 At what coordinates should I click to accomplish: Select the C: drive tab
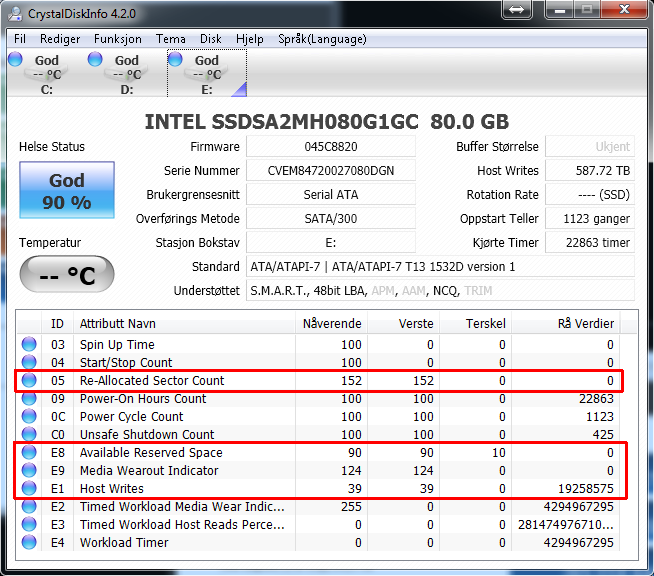(47, 73)
